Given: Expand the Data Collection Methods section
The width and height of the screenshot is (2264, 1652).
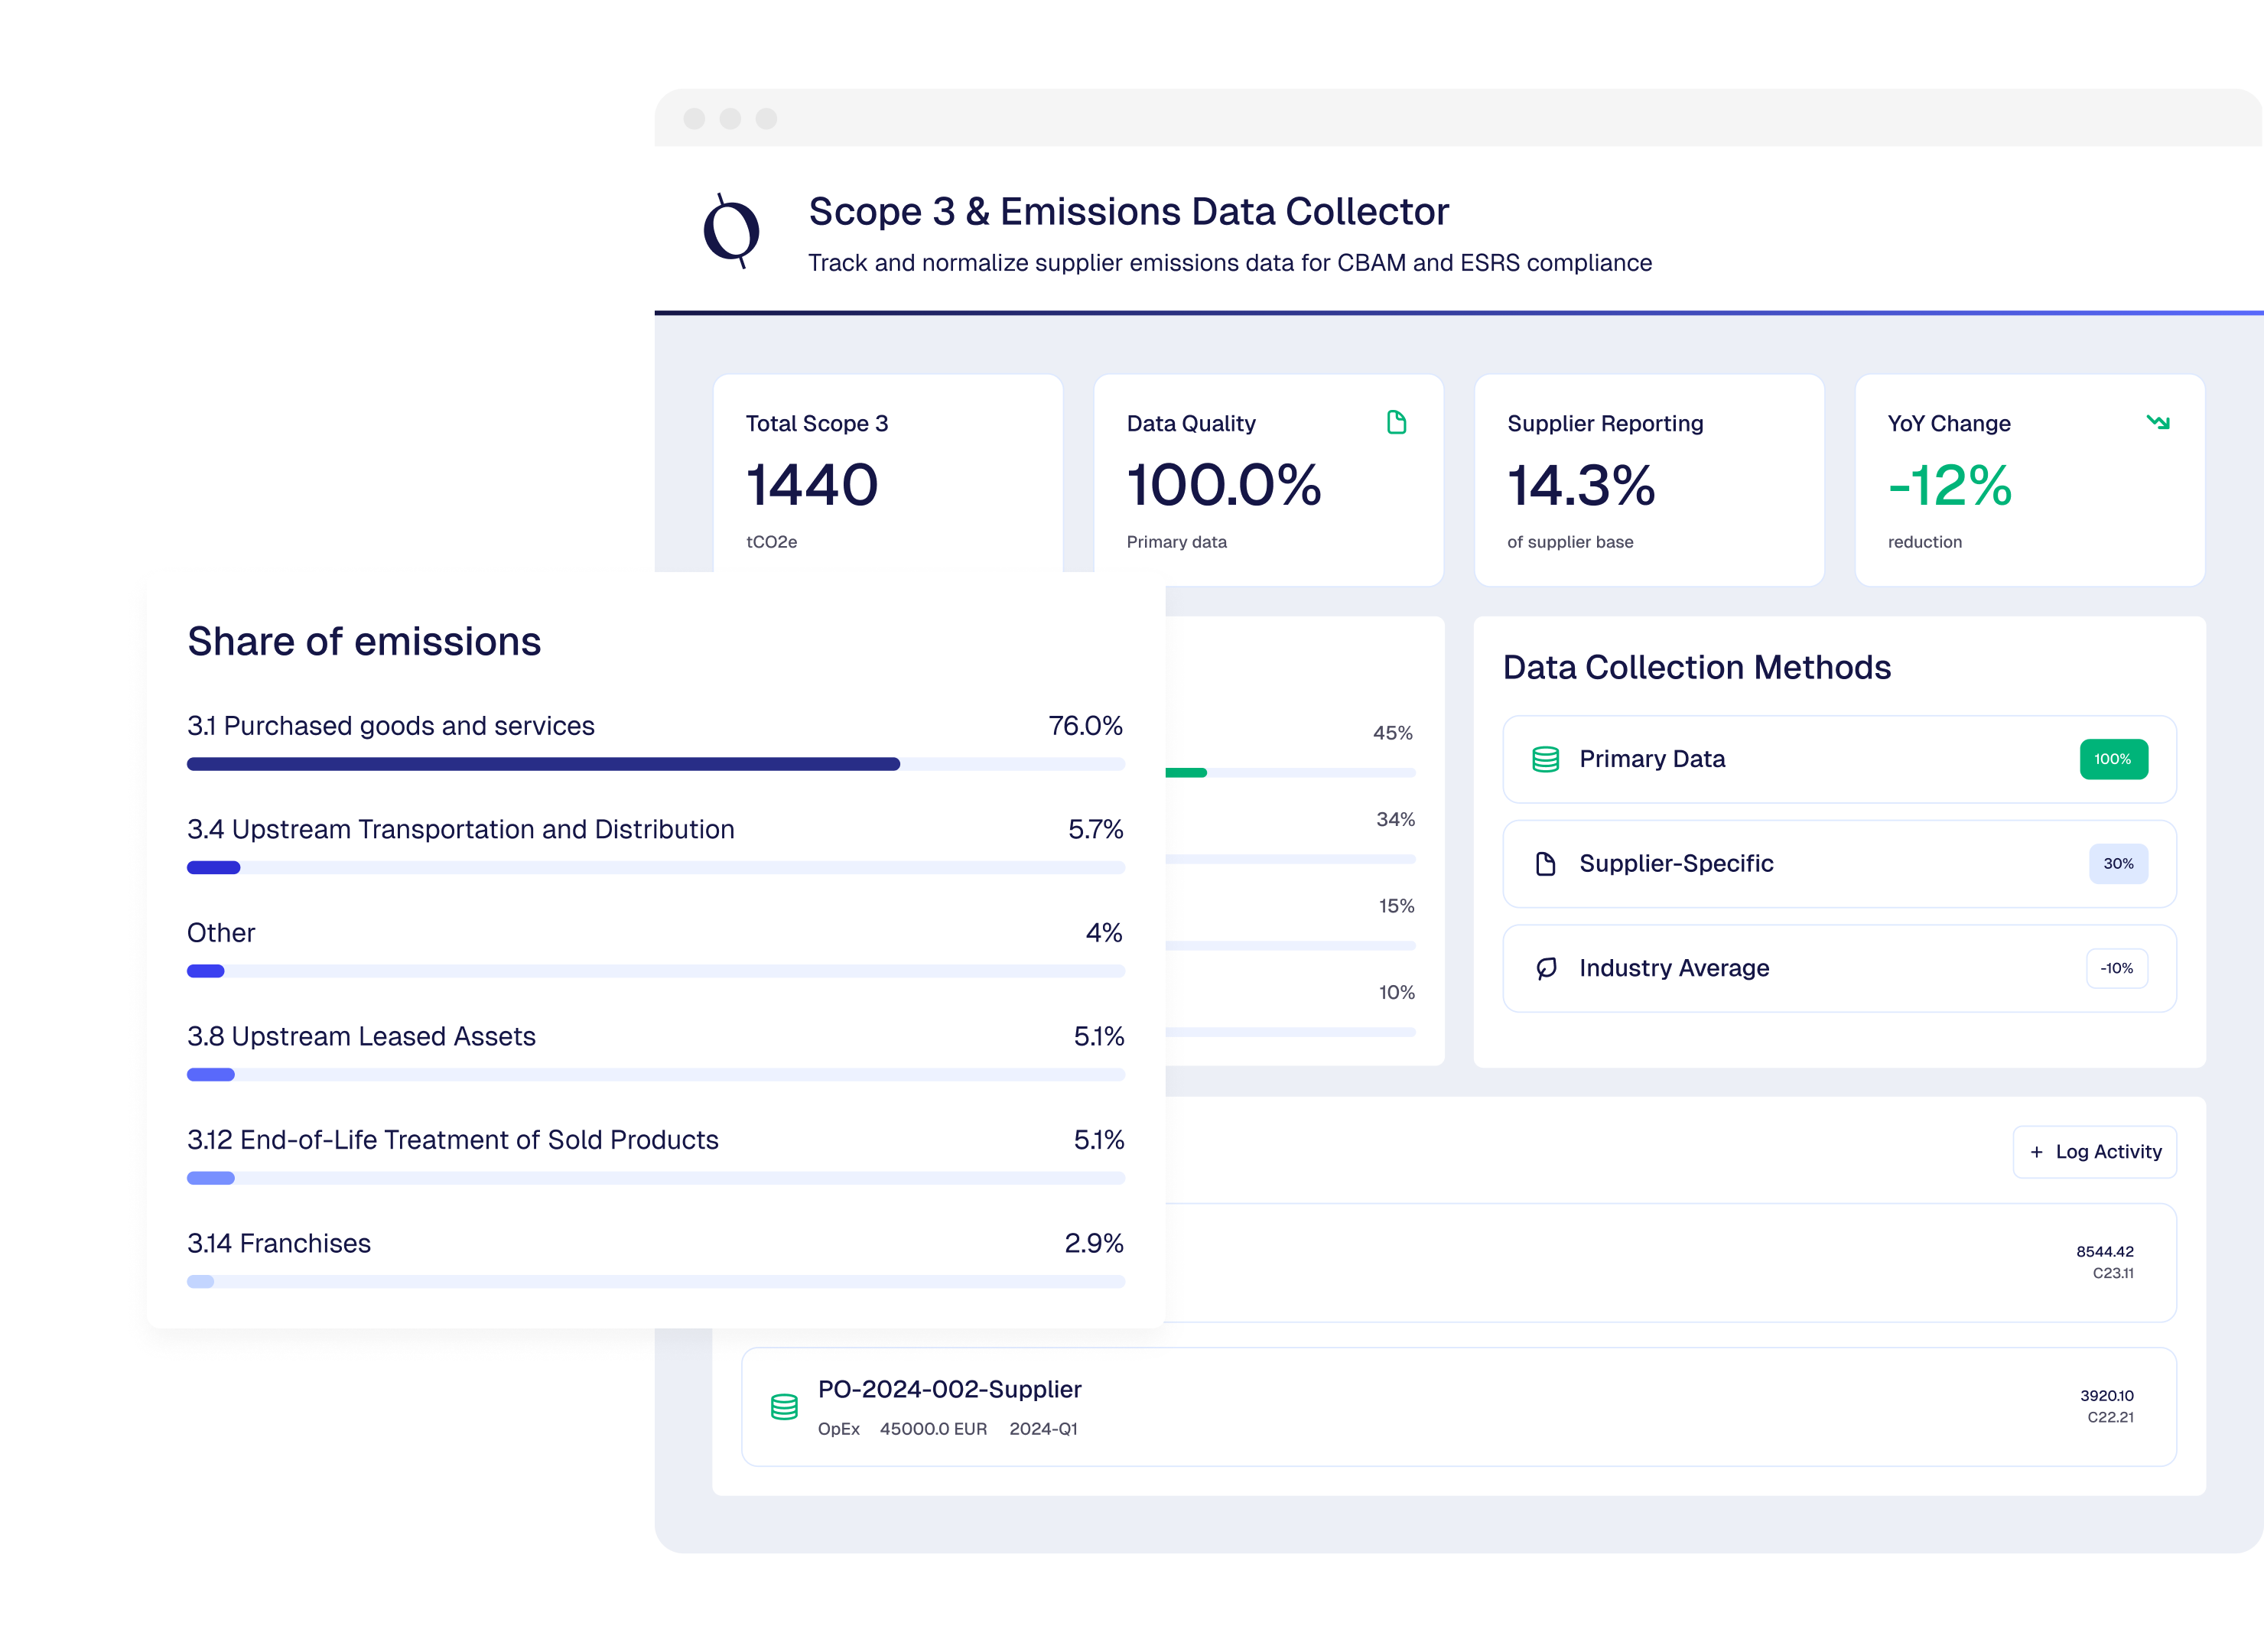Looking at the screenshot, I should click(x=1697, y=667).
